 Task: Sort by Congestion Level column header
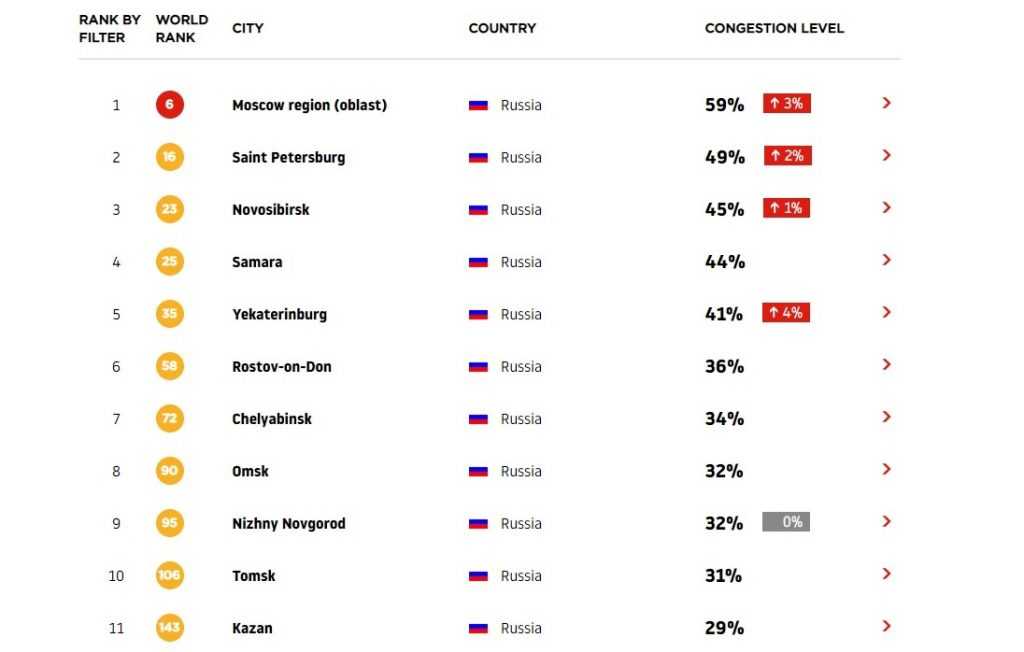click(774, 28)
